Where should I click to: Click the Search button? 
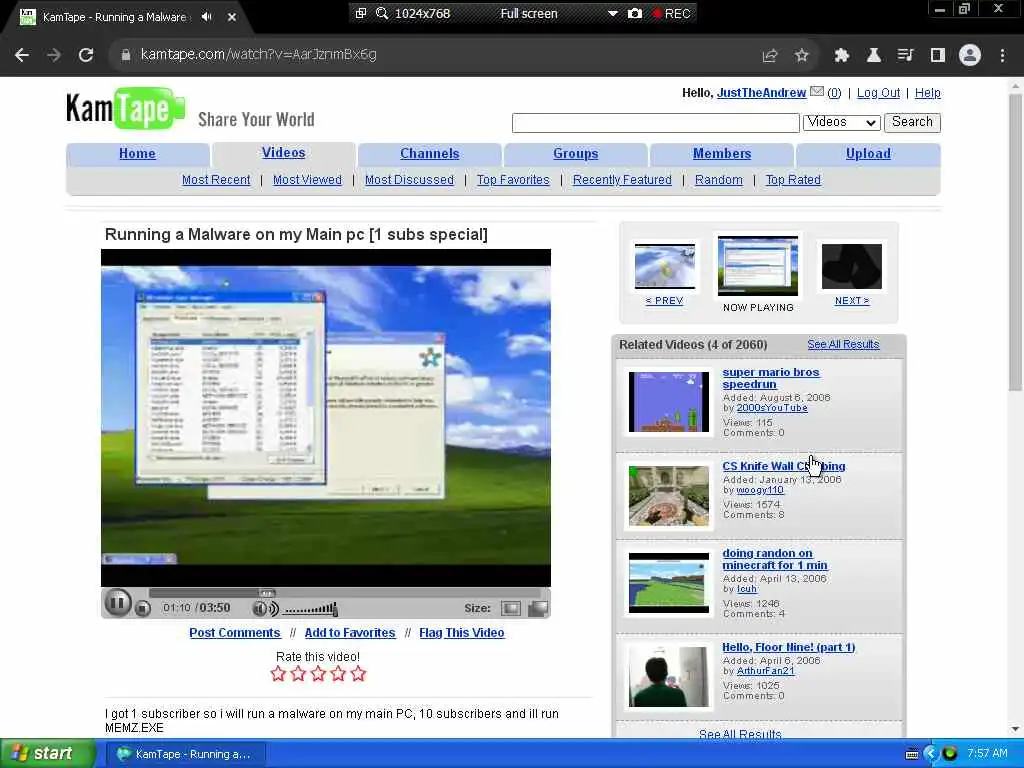[x=912, y=122]
